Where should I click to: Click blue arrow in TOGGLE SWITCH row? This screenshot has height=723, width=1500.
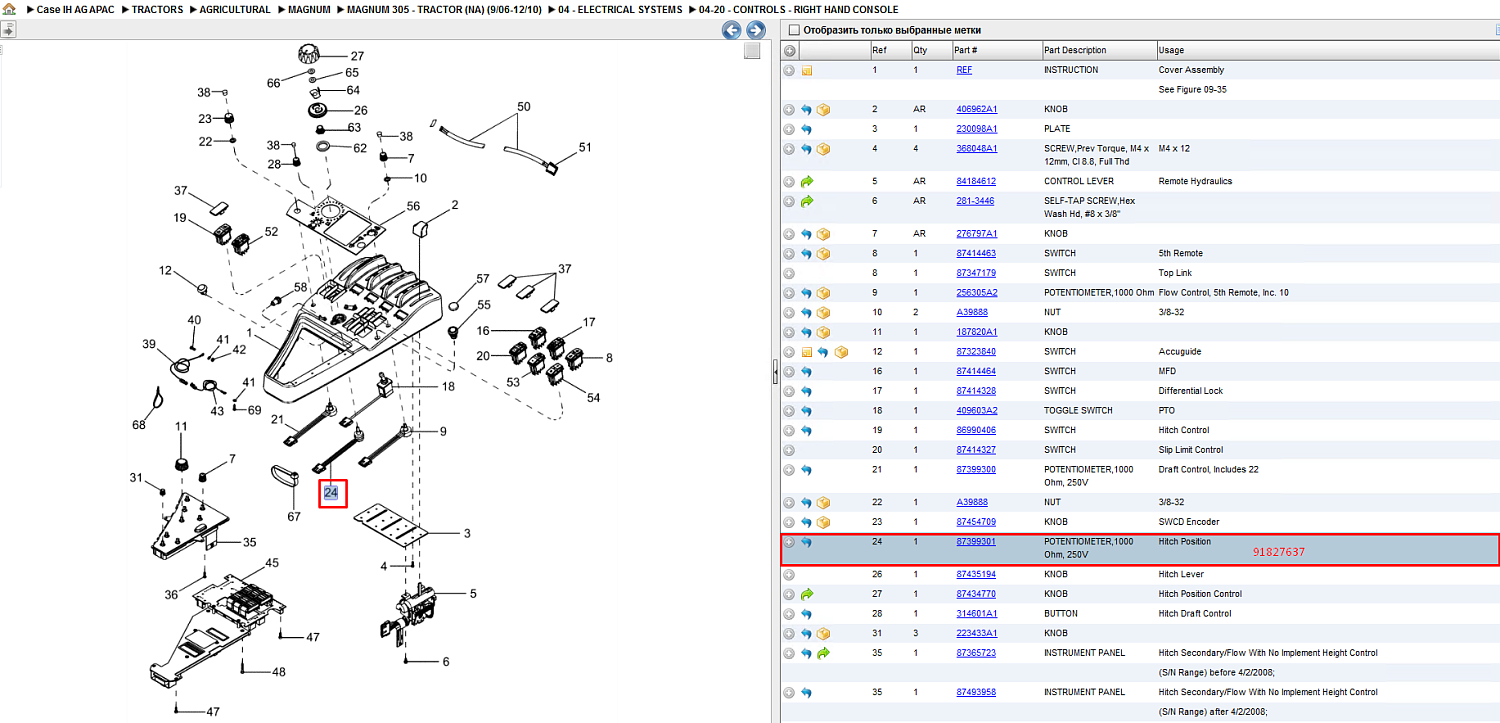click(806, 411)
